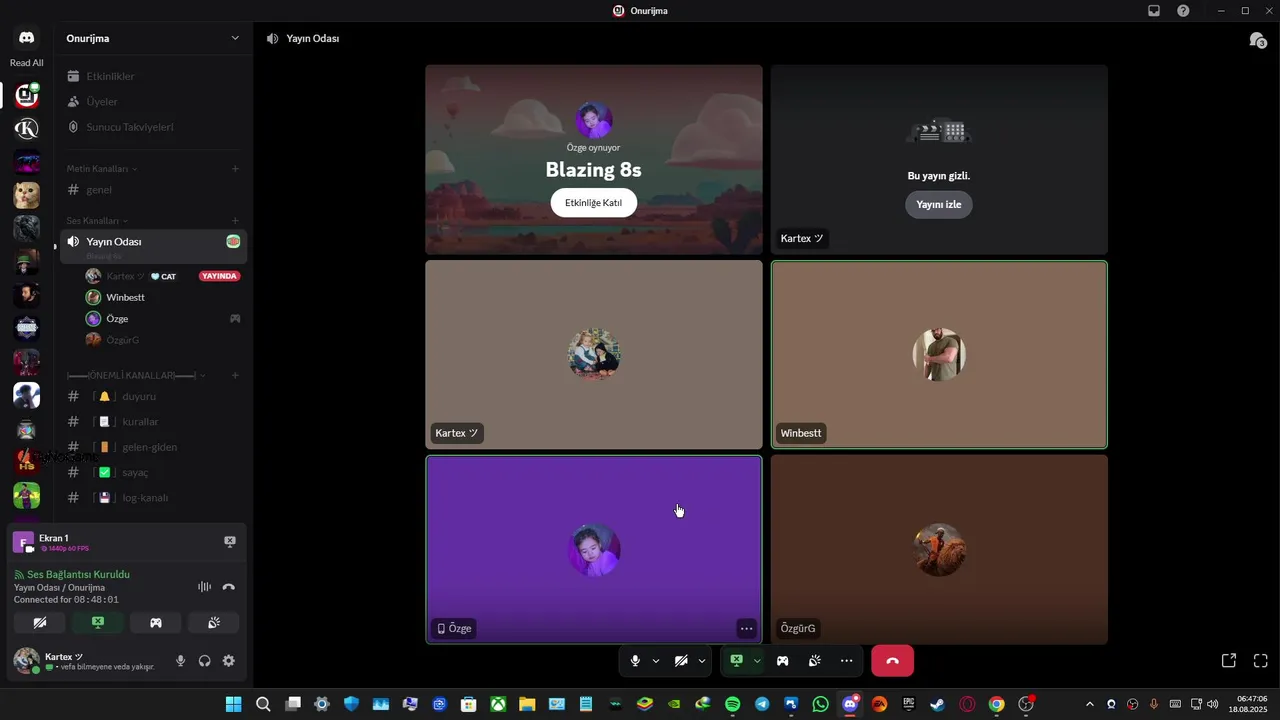1280x720 pixels.
Task: Toggle screen share in voice status panel
Action: (x=98, y=622)
